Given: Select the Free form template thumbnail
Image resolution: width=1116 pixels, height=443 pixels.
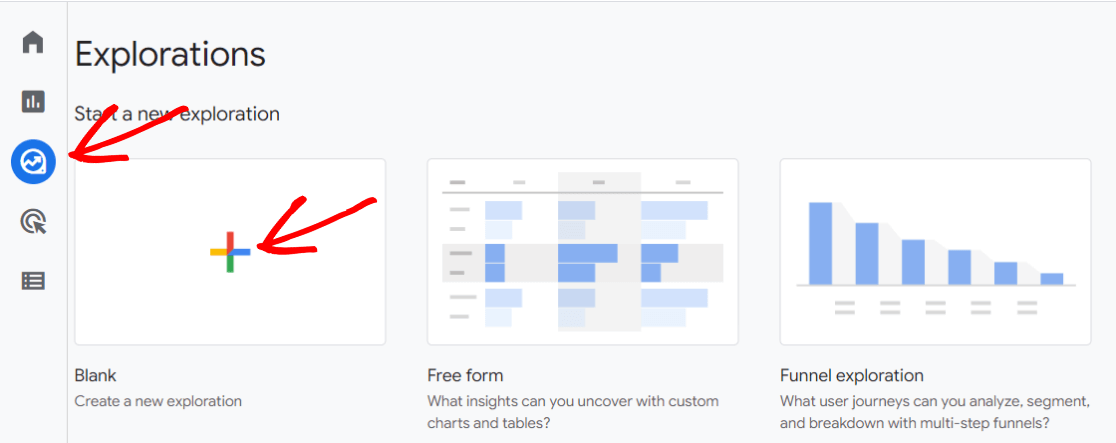Looking at the screenshot, I should pos(582,252).
